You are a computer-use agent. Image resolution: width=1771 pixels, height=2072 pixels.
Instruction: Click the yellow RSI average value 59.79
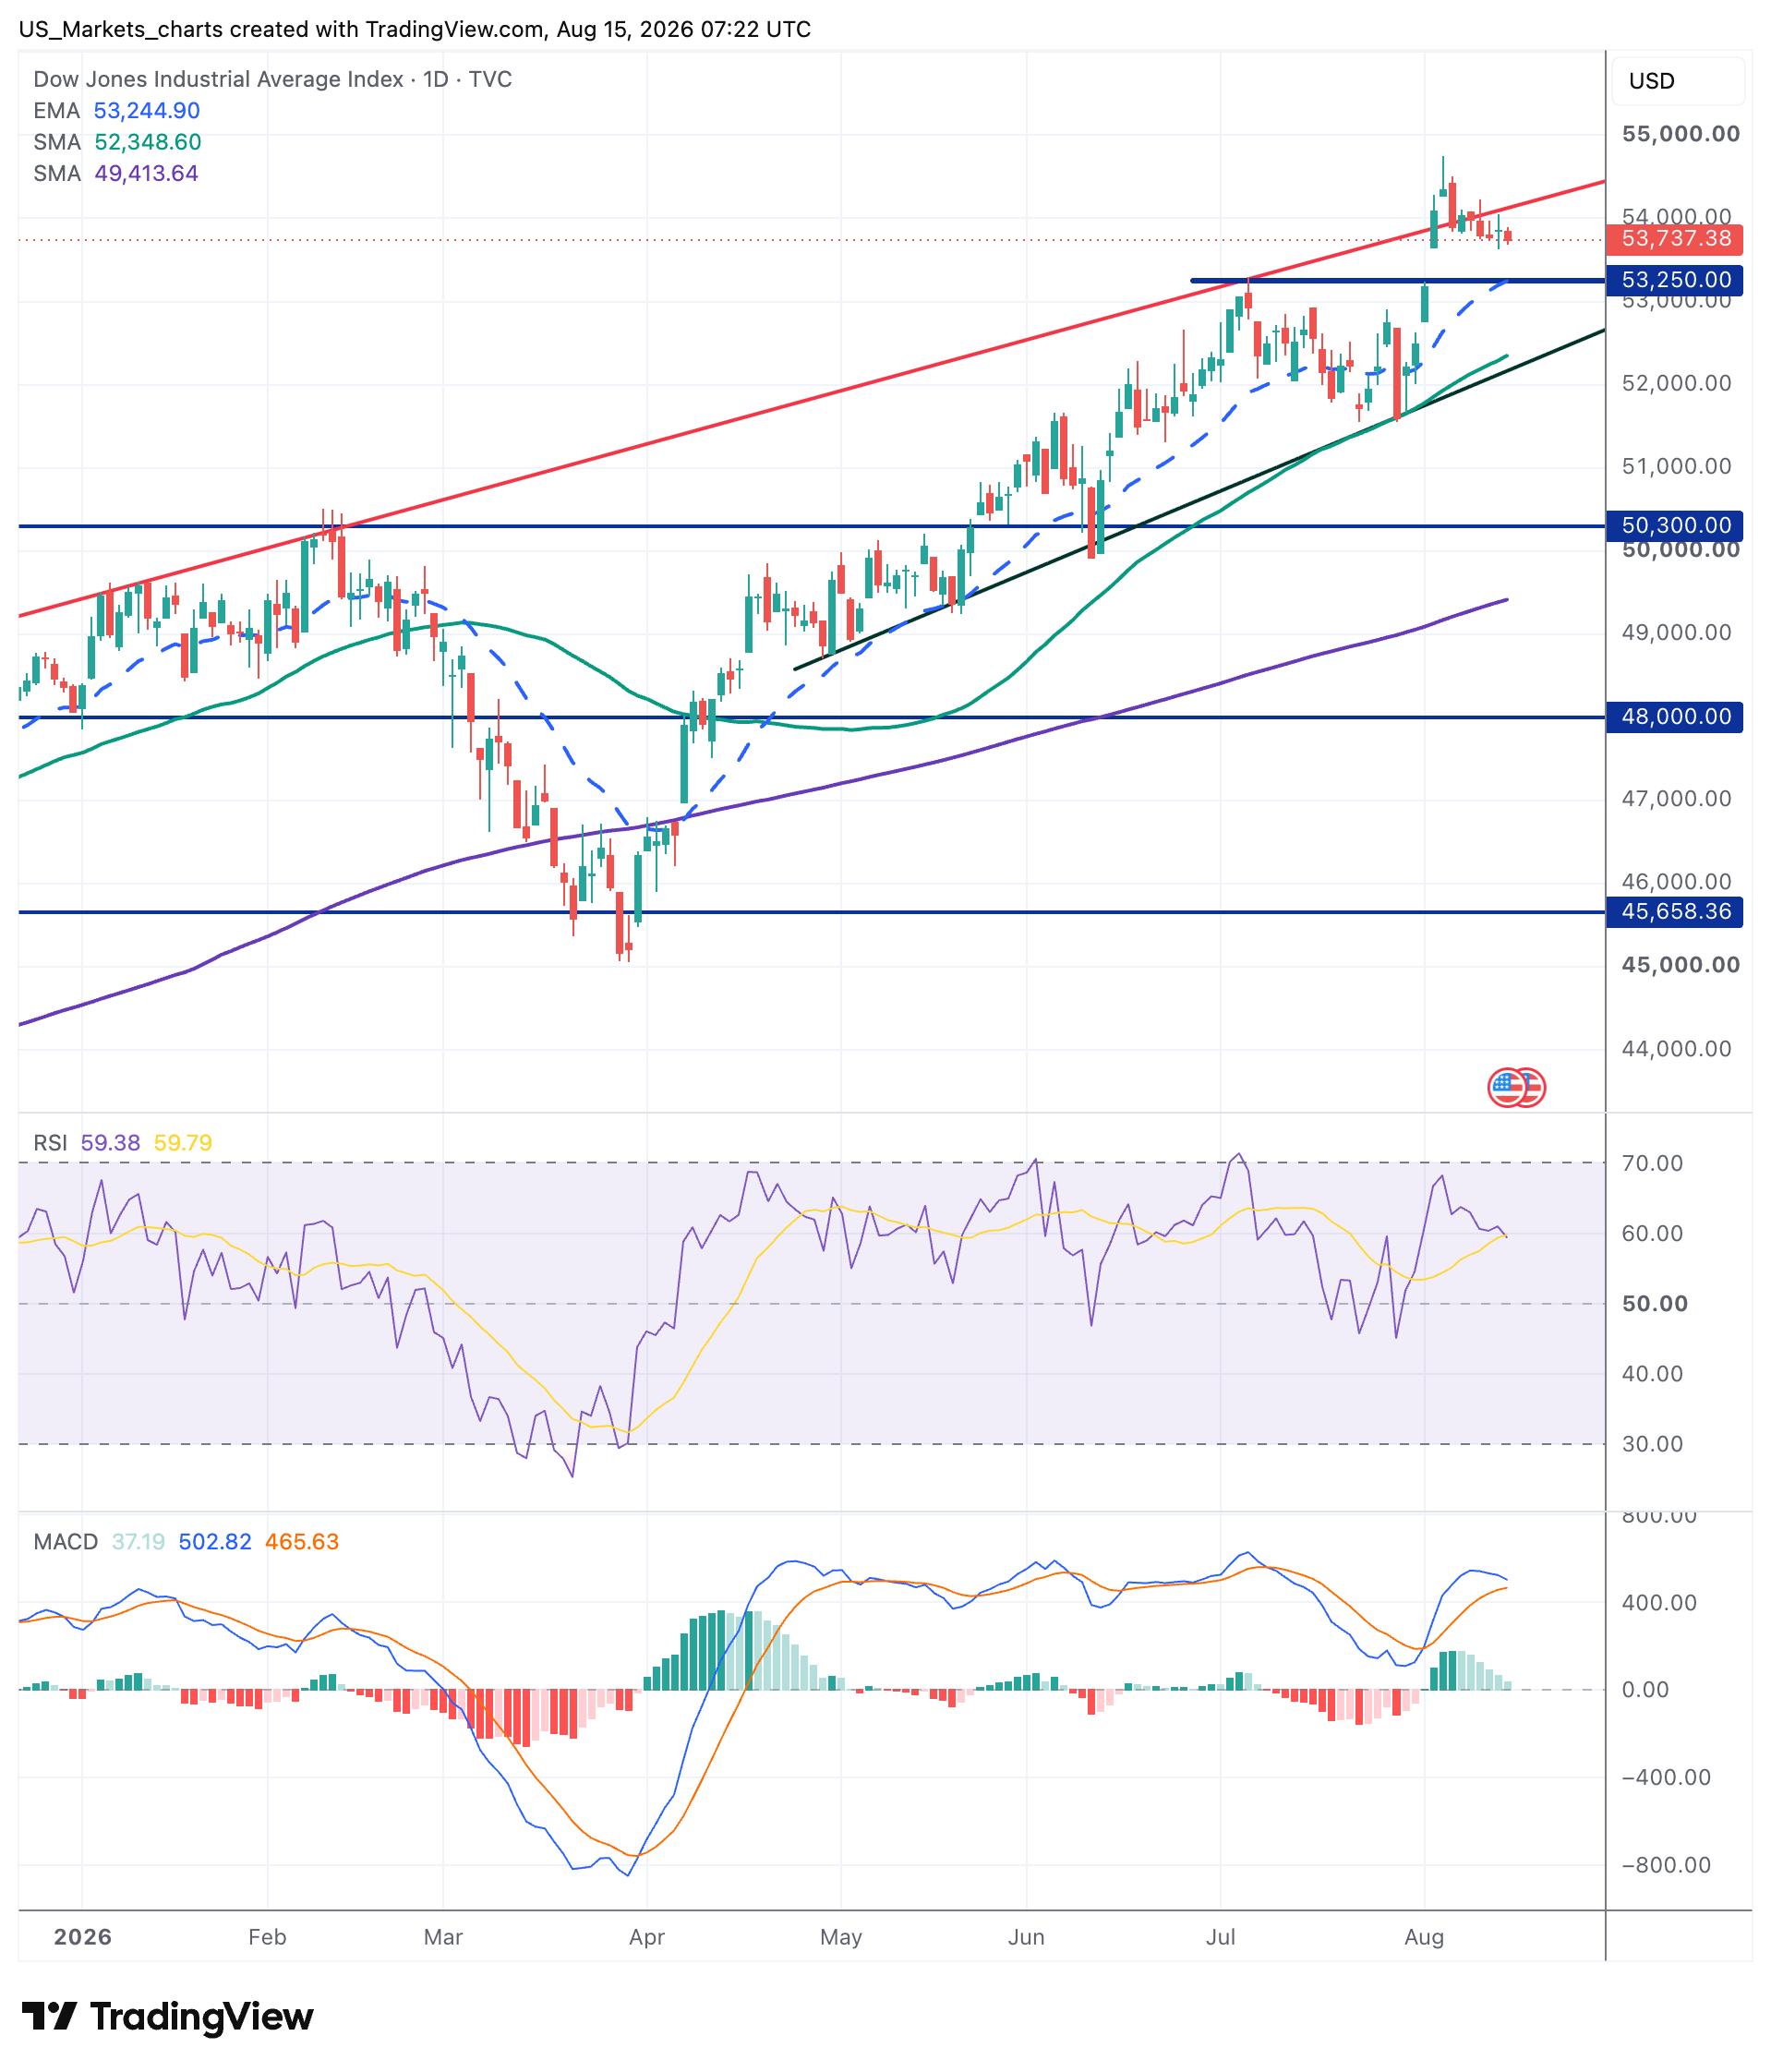pyautogui.click(x=183, y=1142)
